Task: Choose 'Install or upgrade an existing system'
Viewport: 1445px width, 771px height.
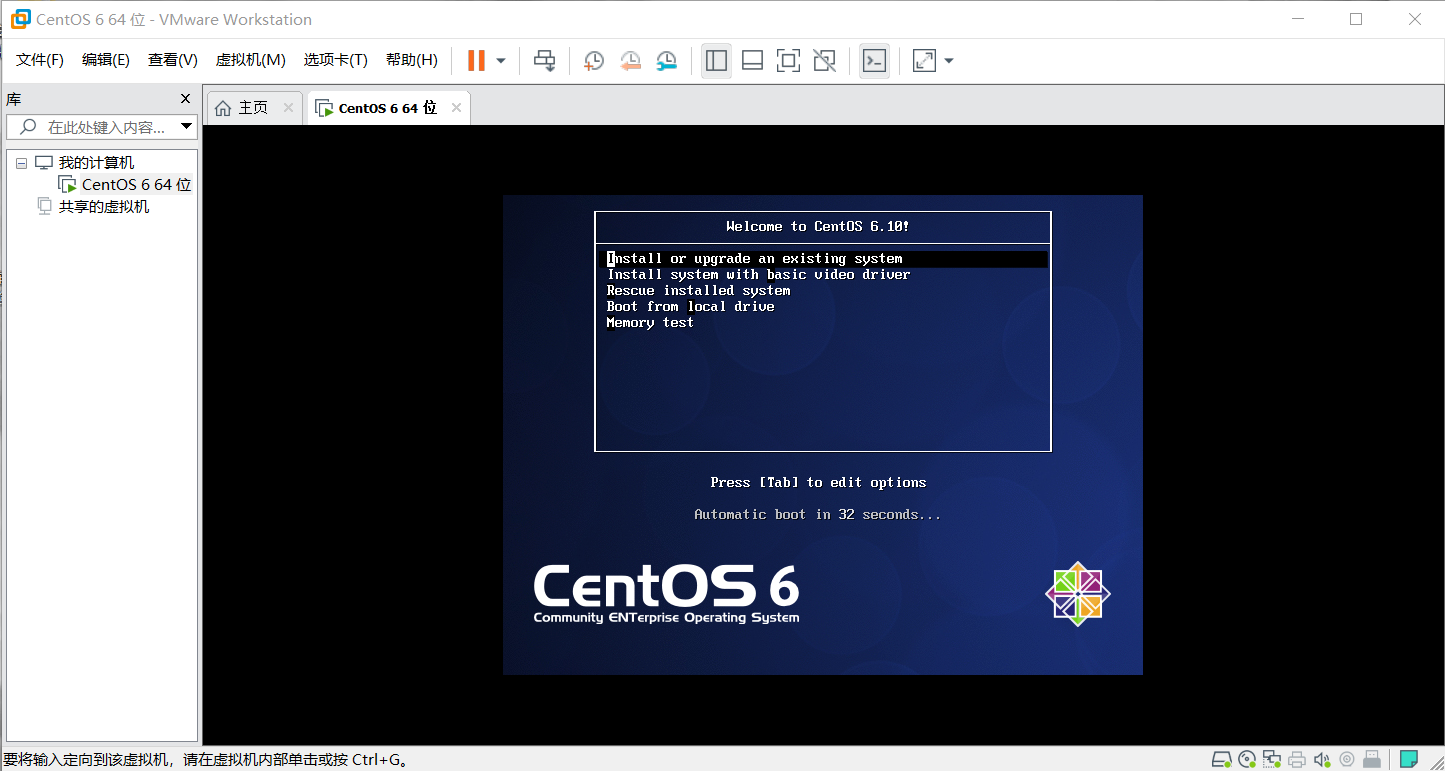Action: coord(755,259)
